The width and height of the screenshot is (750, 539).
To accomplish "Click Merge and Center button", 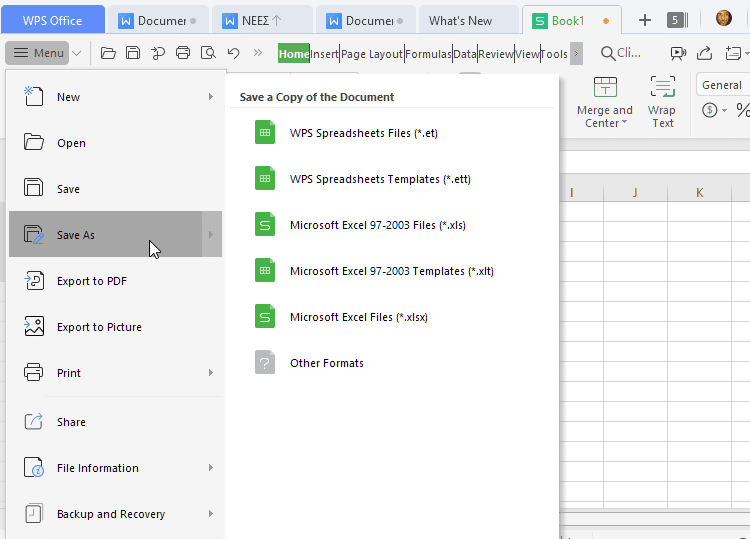I will click(x=605, y=102).
